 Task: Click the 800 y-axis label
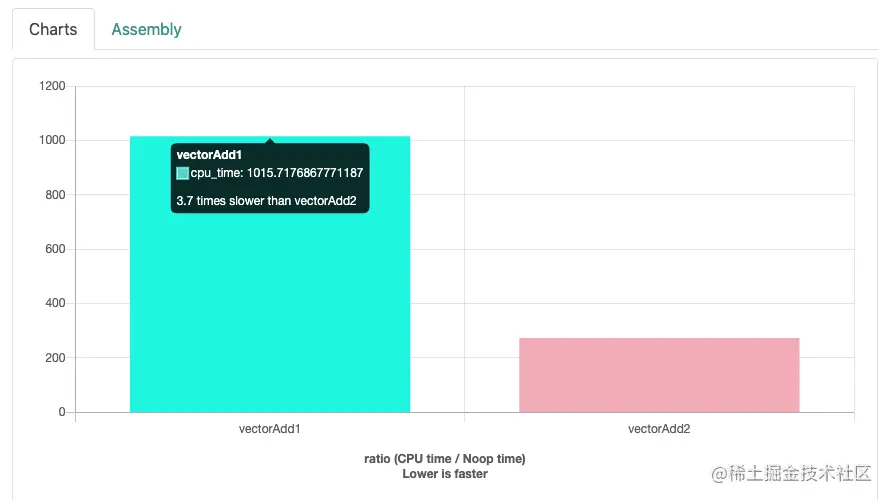[55, 195]
